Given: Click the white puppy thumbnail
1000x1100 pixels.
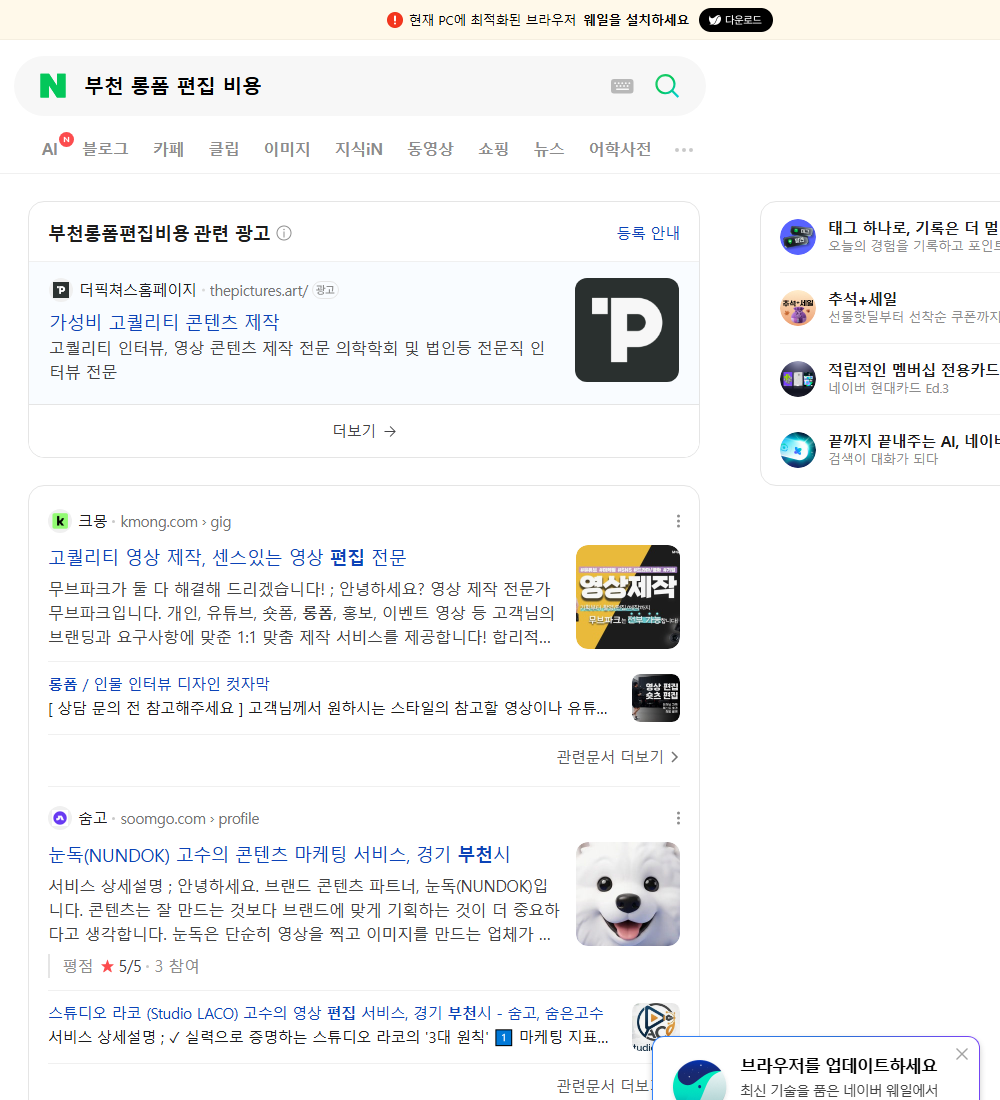Looking at the screenshot, I should point(627,894).
